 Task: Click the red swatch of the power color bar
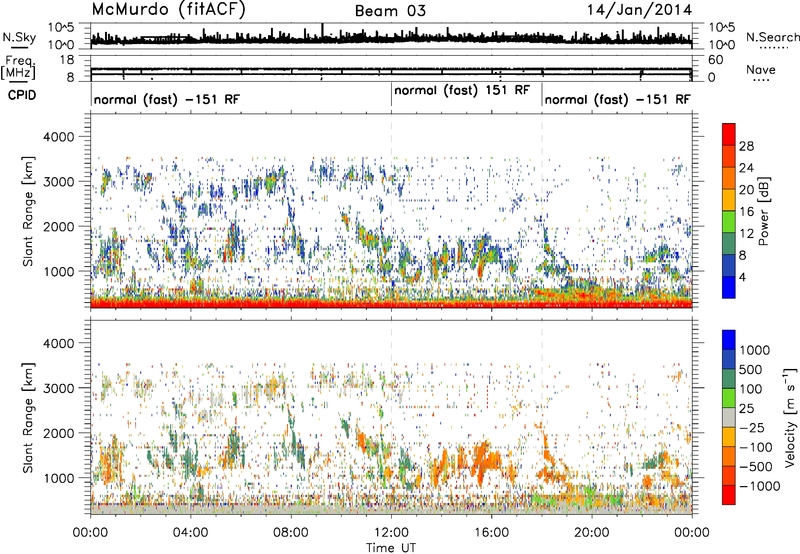[x=729, y=134]
